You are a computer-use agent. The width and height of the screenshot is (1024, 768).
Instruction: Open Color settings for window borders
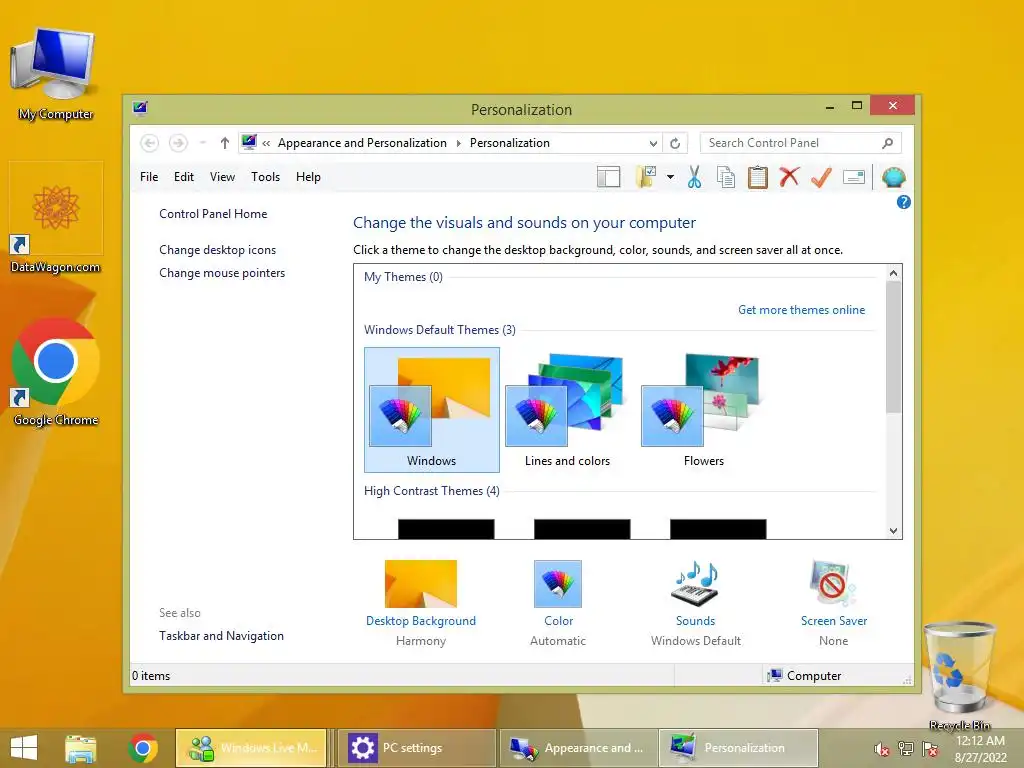click(x=558, y=602)
